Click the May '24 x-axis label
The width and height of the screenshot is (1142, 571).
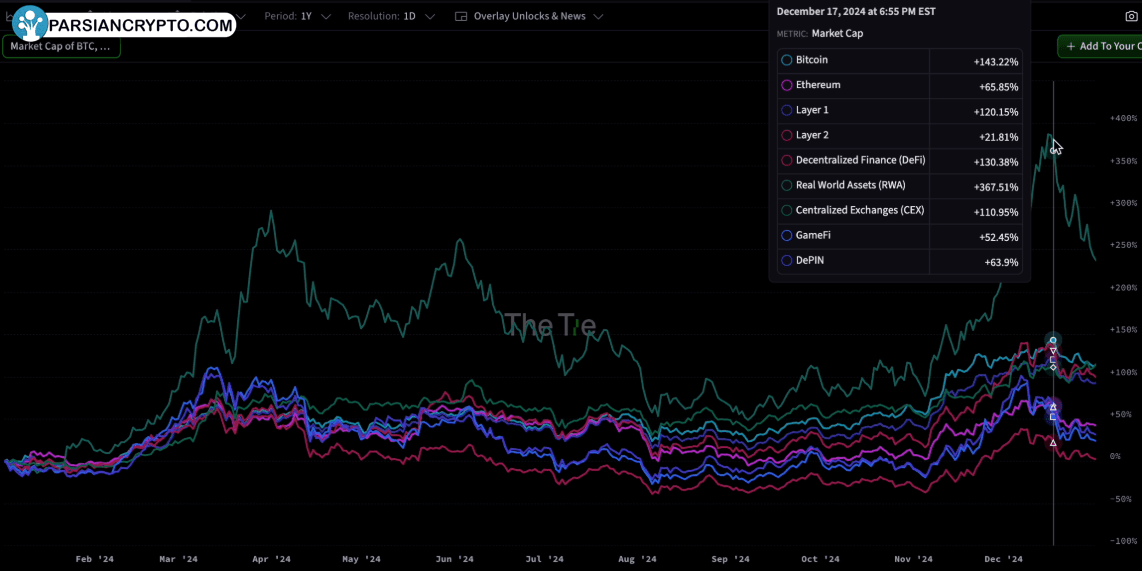point(361,559)
